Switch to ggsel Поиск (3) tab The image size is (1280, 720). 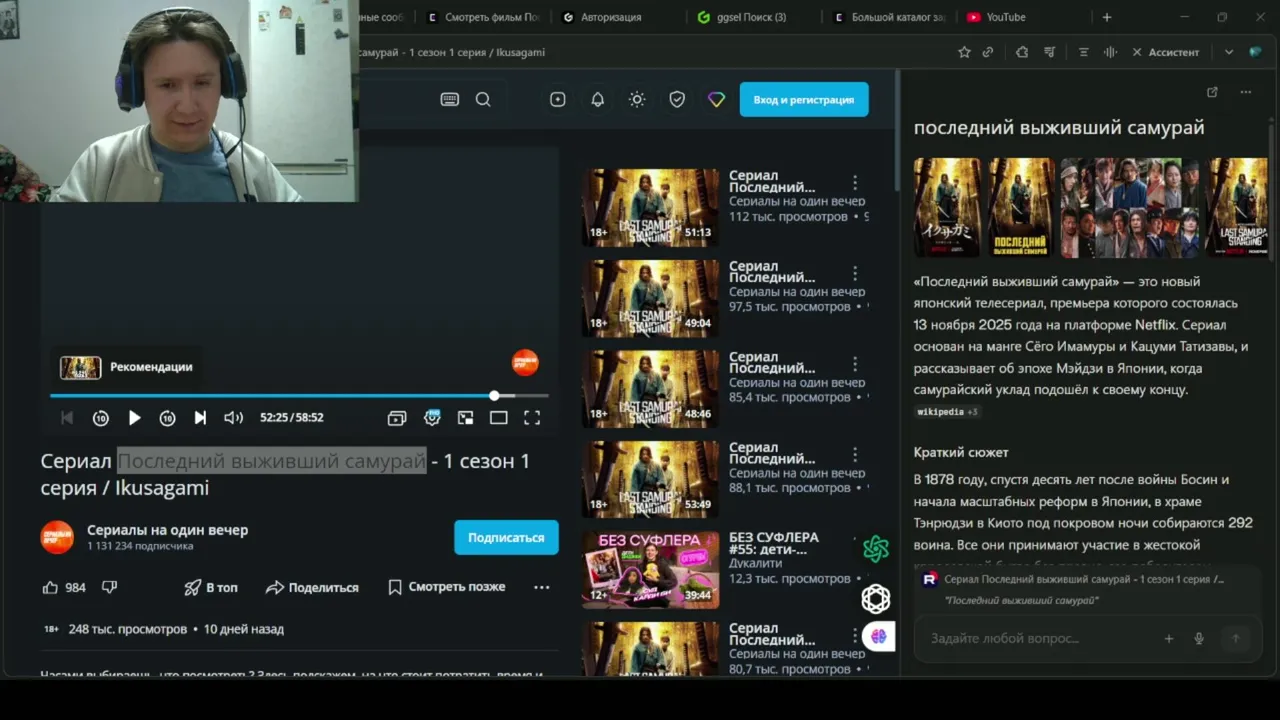click(x=742, y=17)
